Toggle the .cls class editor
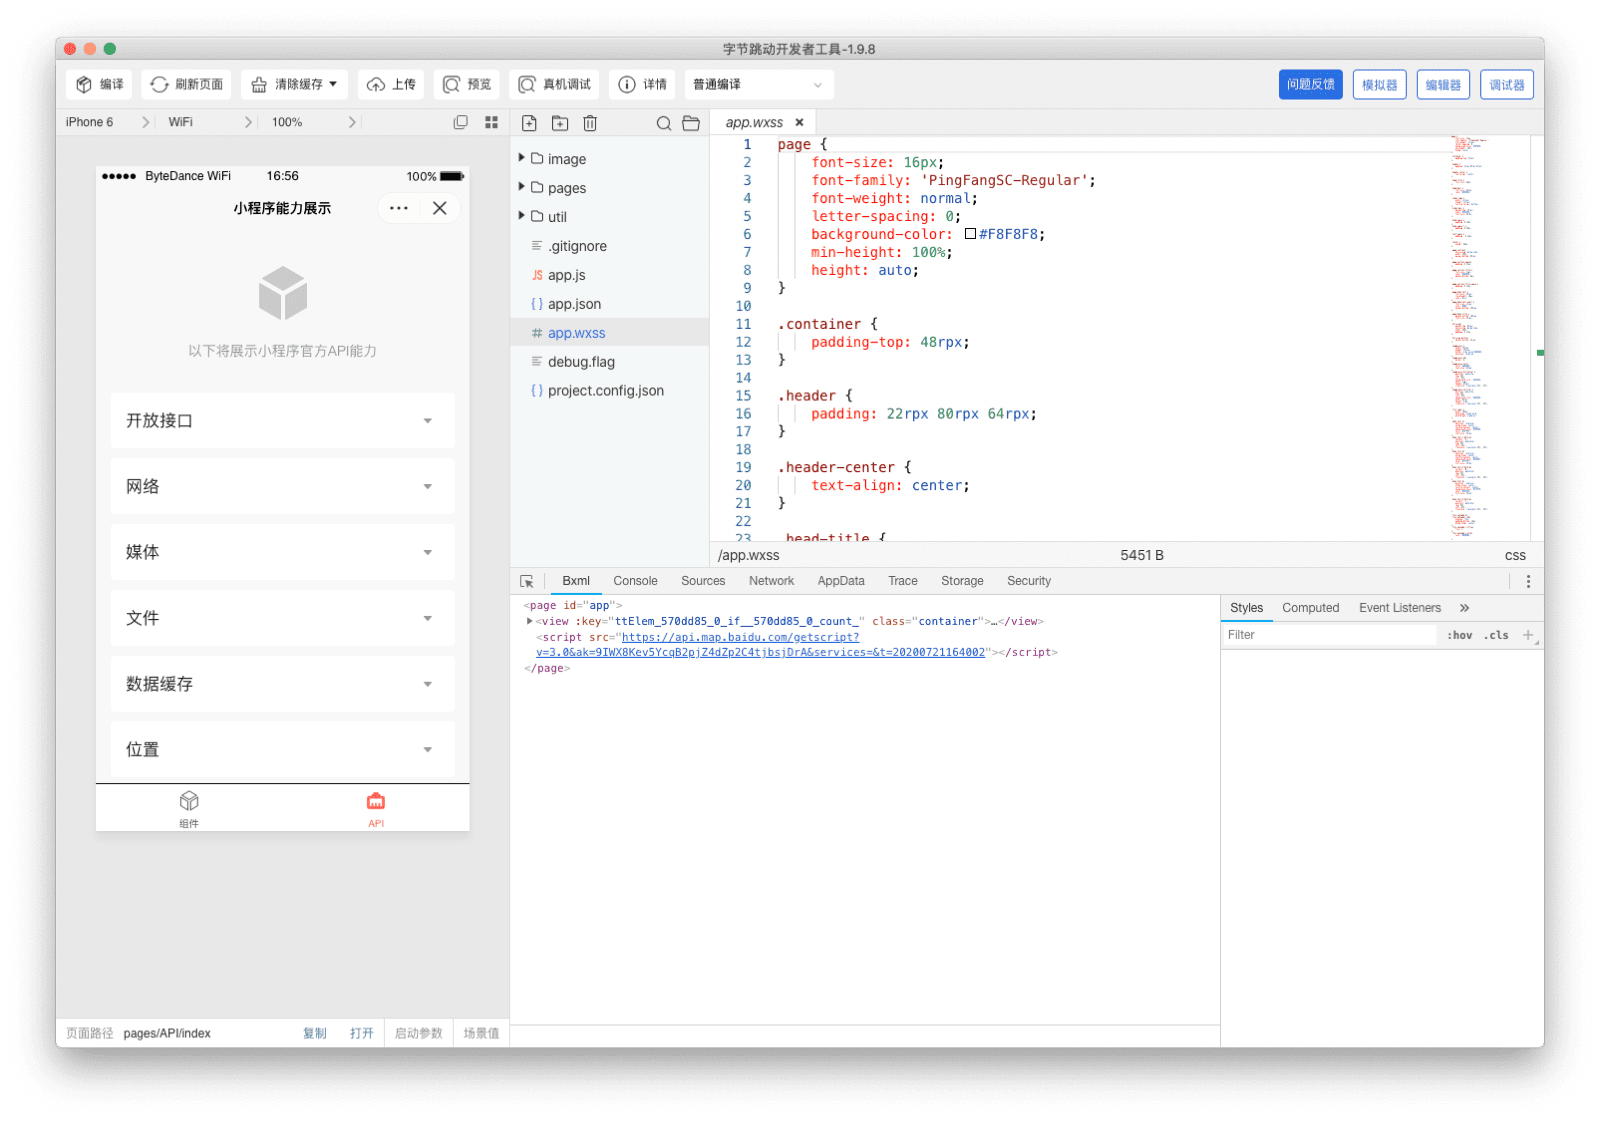The image size is (1600, 1121). pos(1496,634)
